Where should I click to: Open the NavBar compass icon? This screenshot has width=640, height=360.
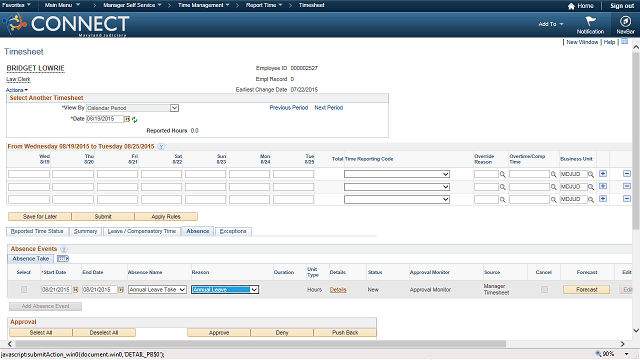pos(625,21)
